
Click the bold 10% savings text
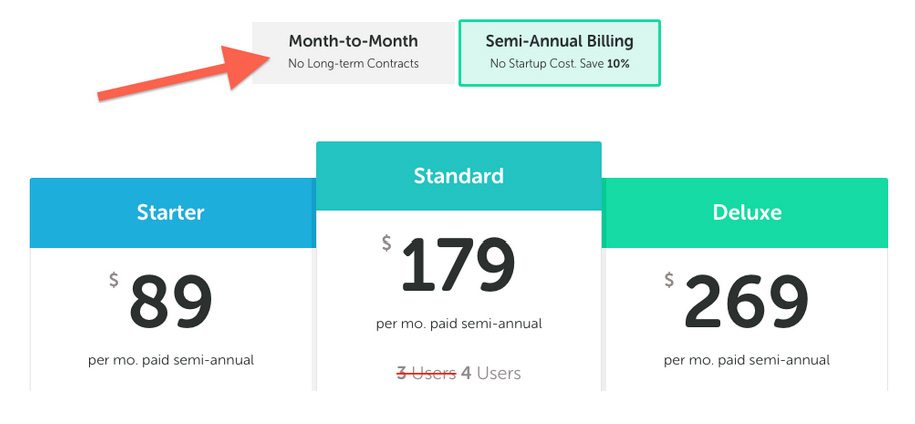pyautogui.click(x=618, y=64)
